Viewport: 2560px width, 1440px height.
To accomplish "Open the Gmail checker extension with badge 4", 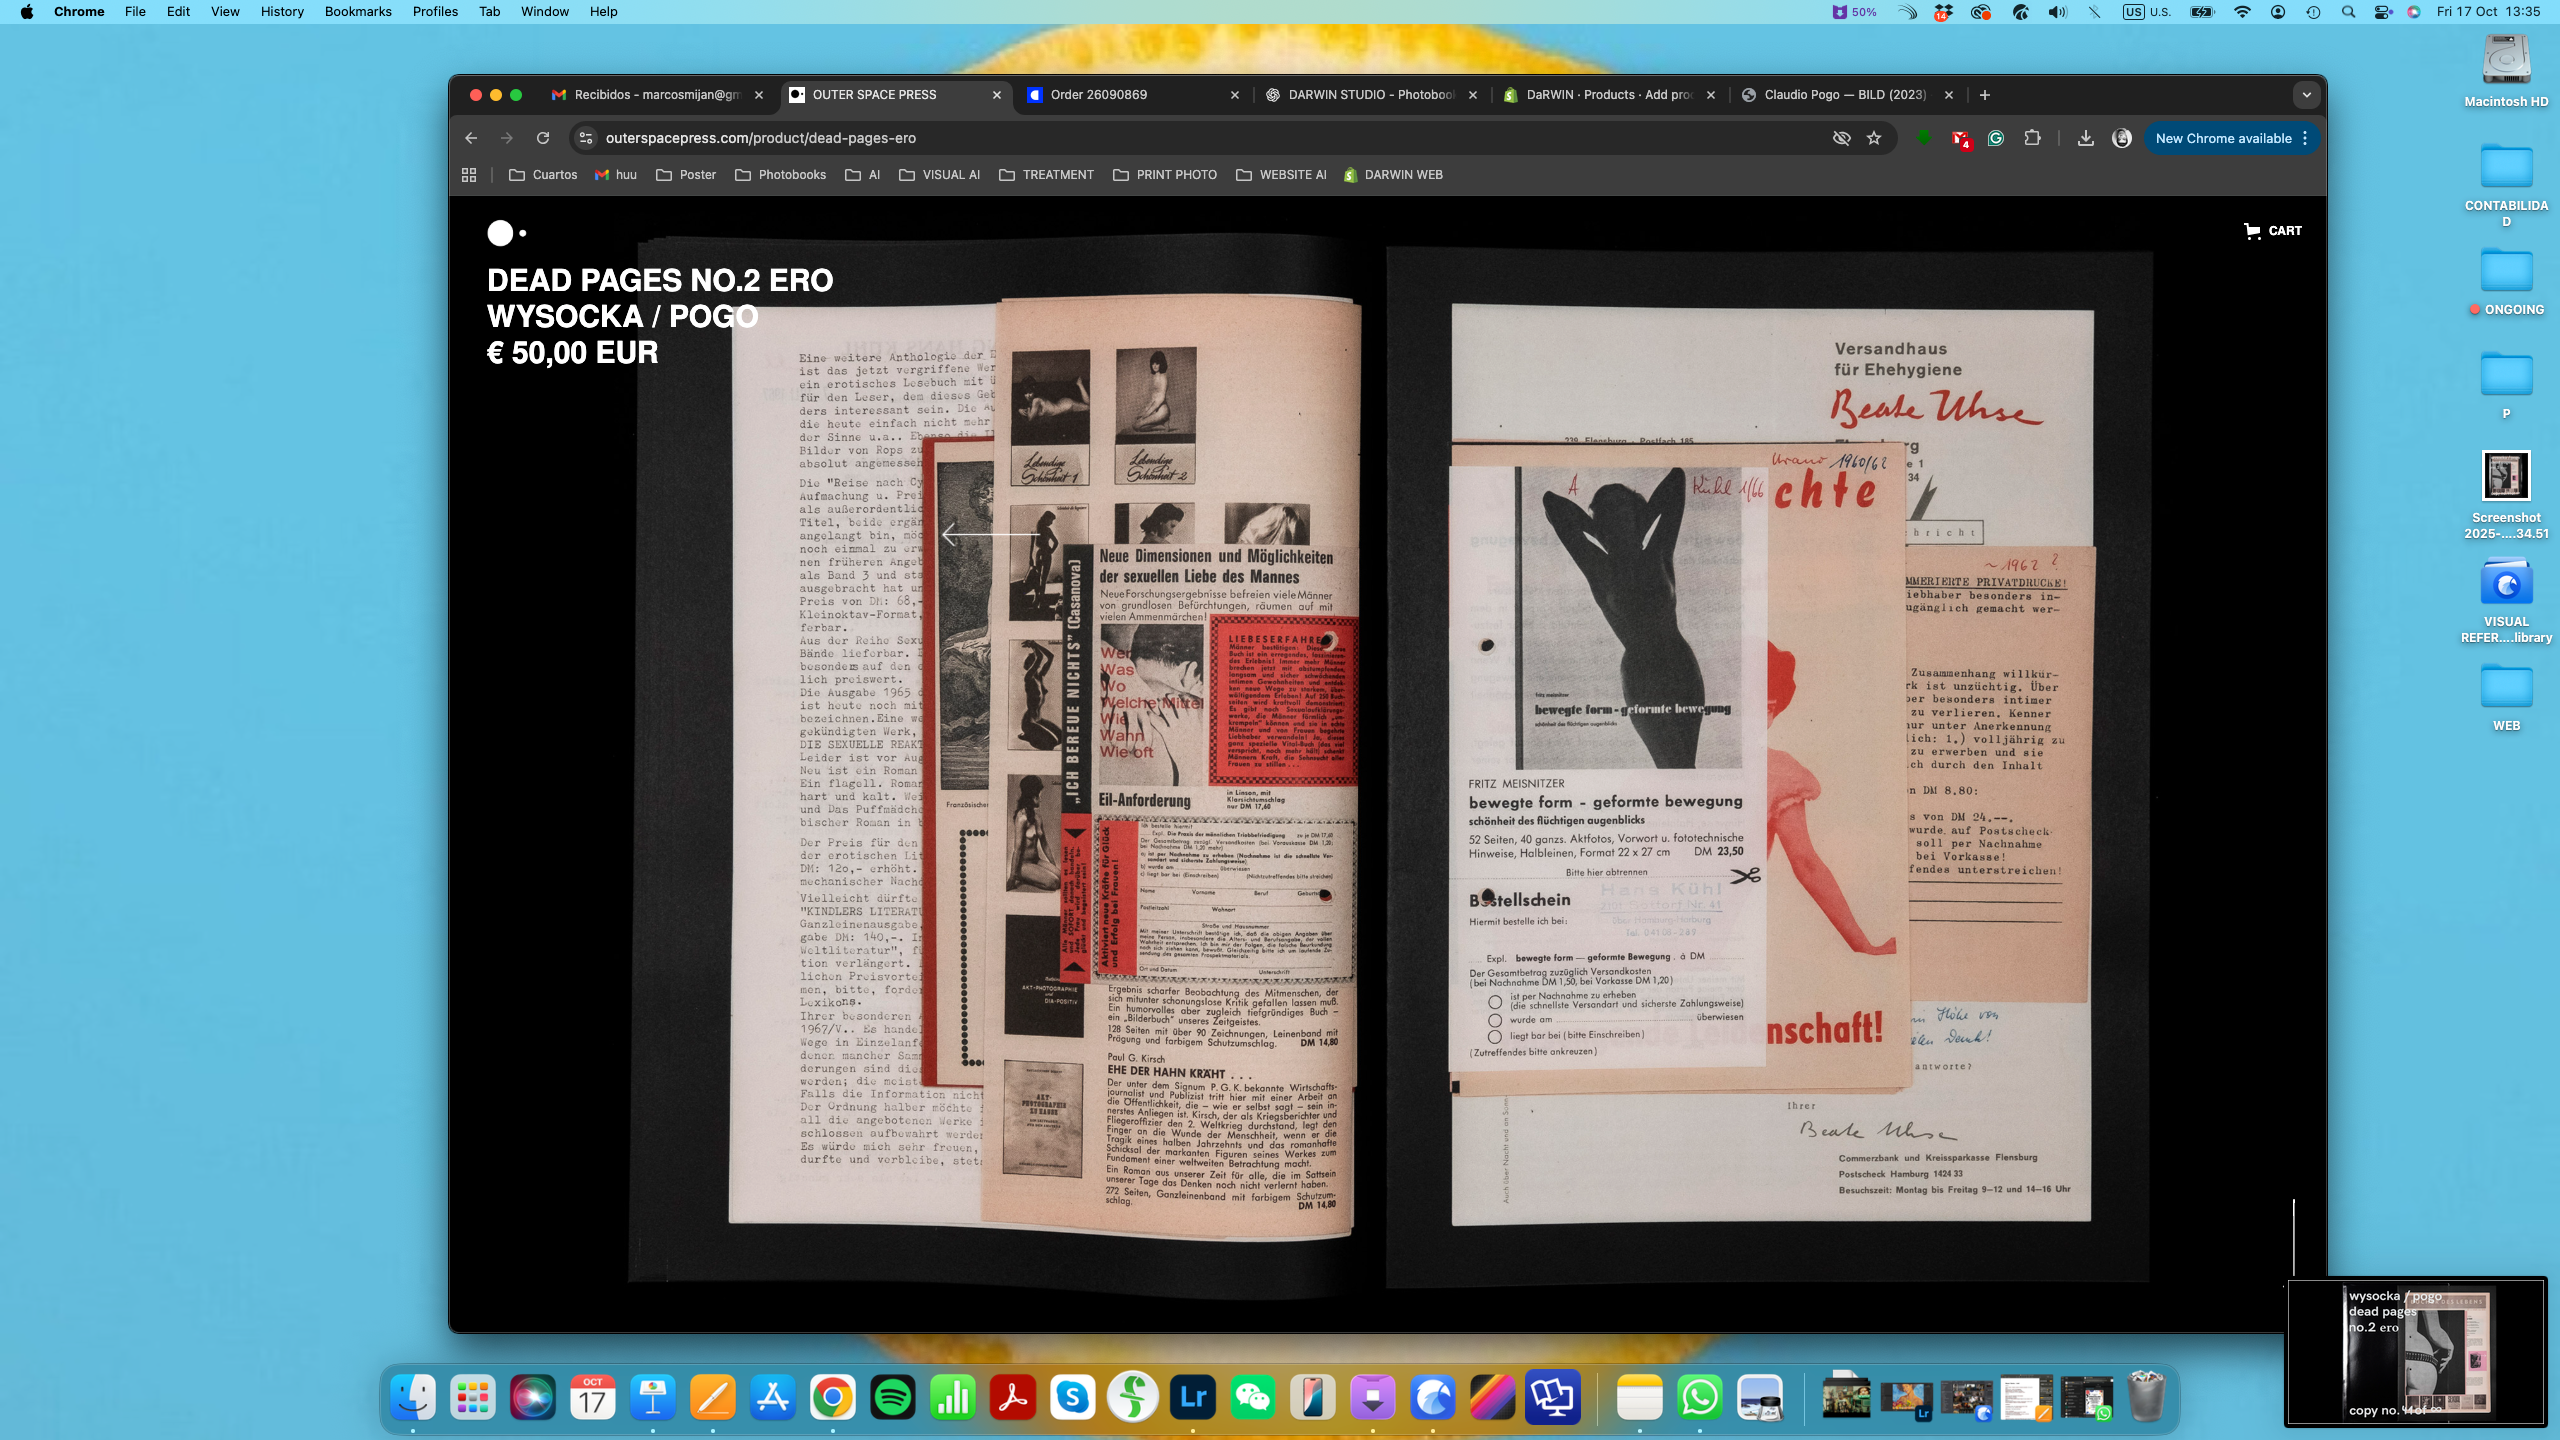I will pos(1960,139).
